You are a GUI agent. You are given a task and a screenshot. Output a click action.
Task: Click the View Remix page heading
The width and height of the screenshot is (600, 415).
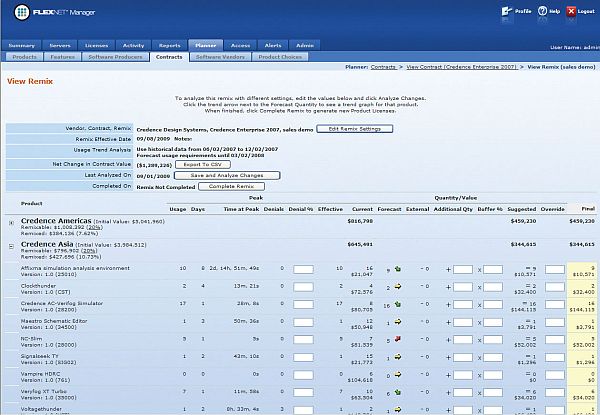point(30,81)
